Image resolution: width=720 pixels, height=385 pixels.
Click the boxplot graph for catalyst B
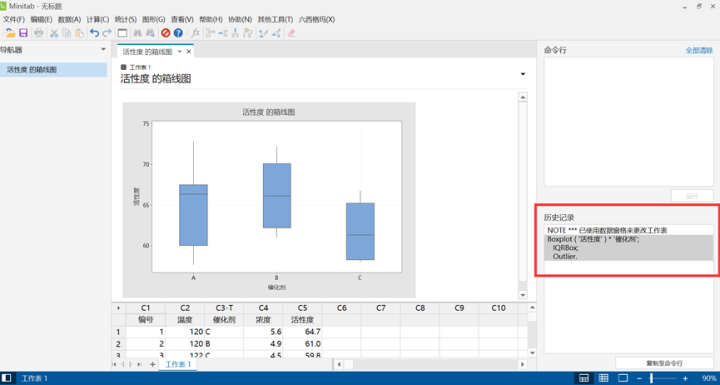(276, 196)
